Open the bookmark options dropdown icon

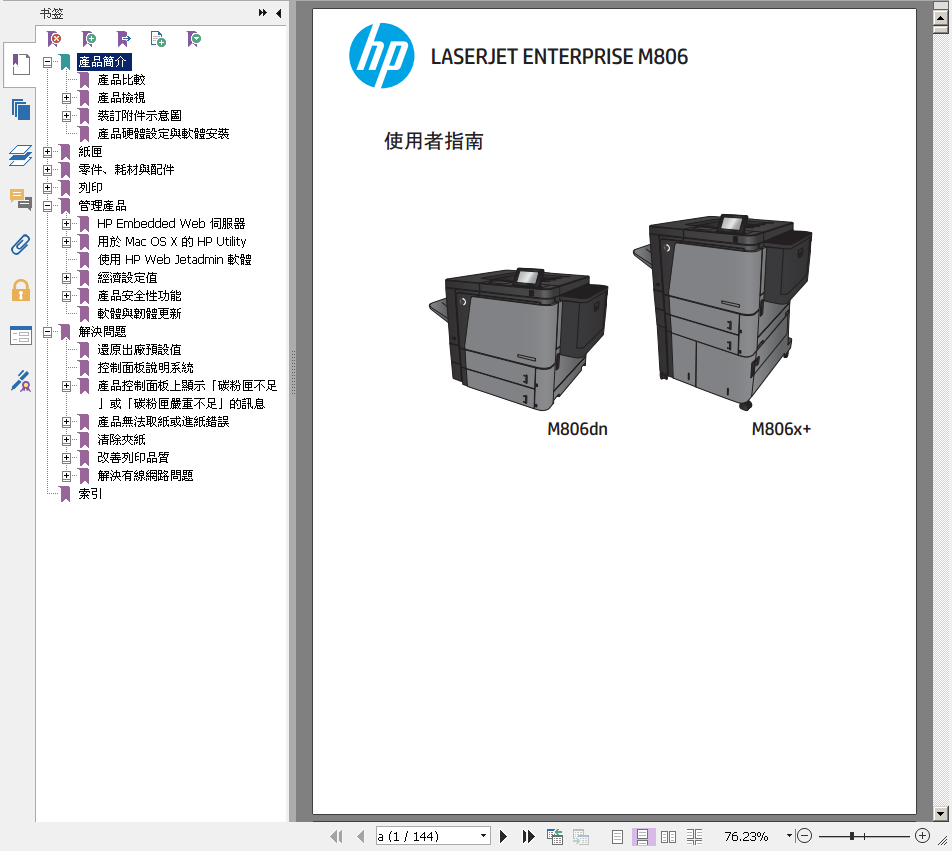pos(194,39)
